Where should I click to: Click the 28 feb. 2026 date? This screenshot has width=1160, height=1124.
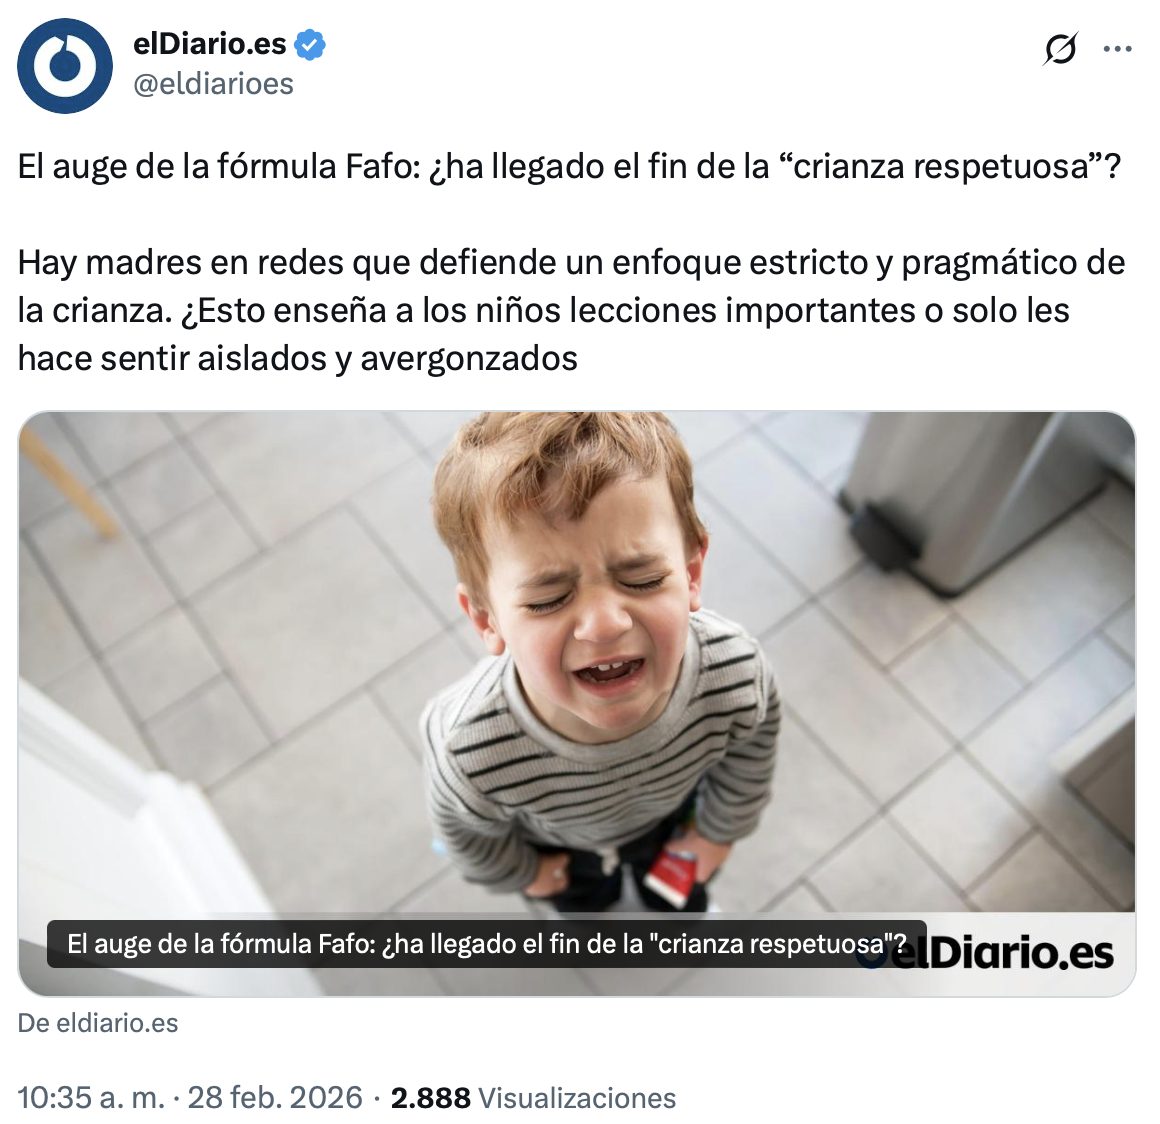[x=275, y=1097]
